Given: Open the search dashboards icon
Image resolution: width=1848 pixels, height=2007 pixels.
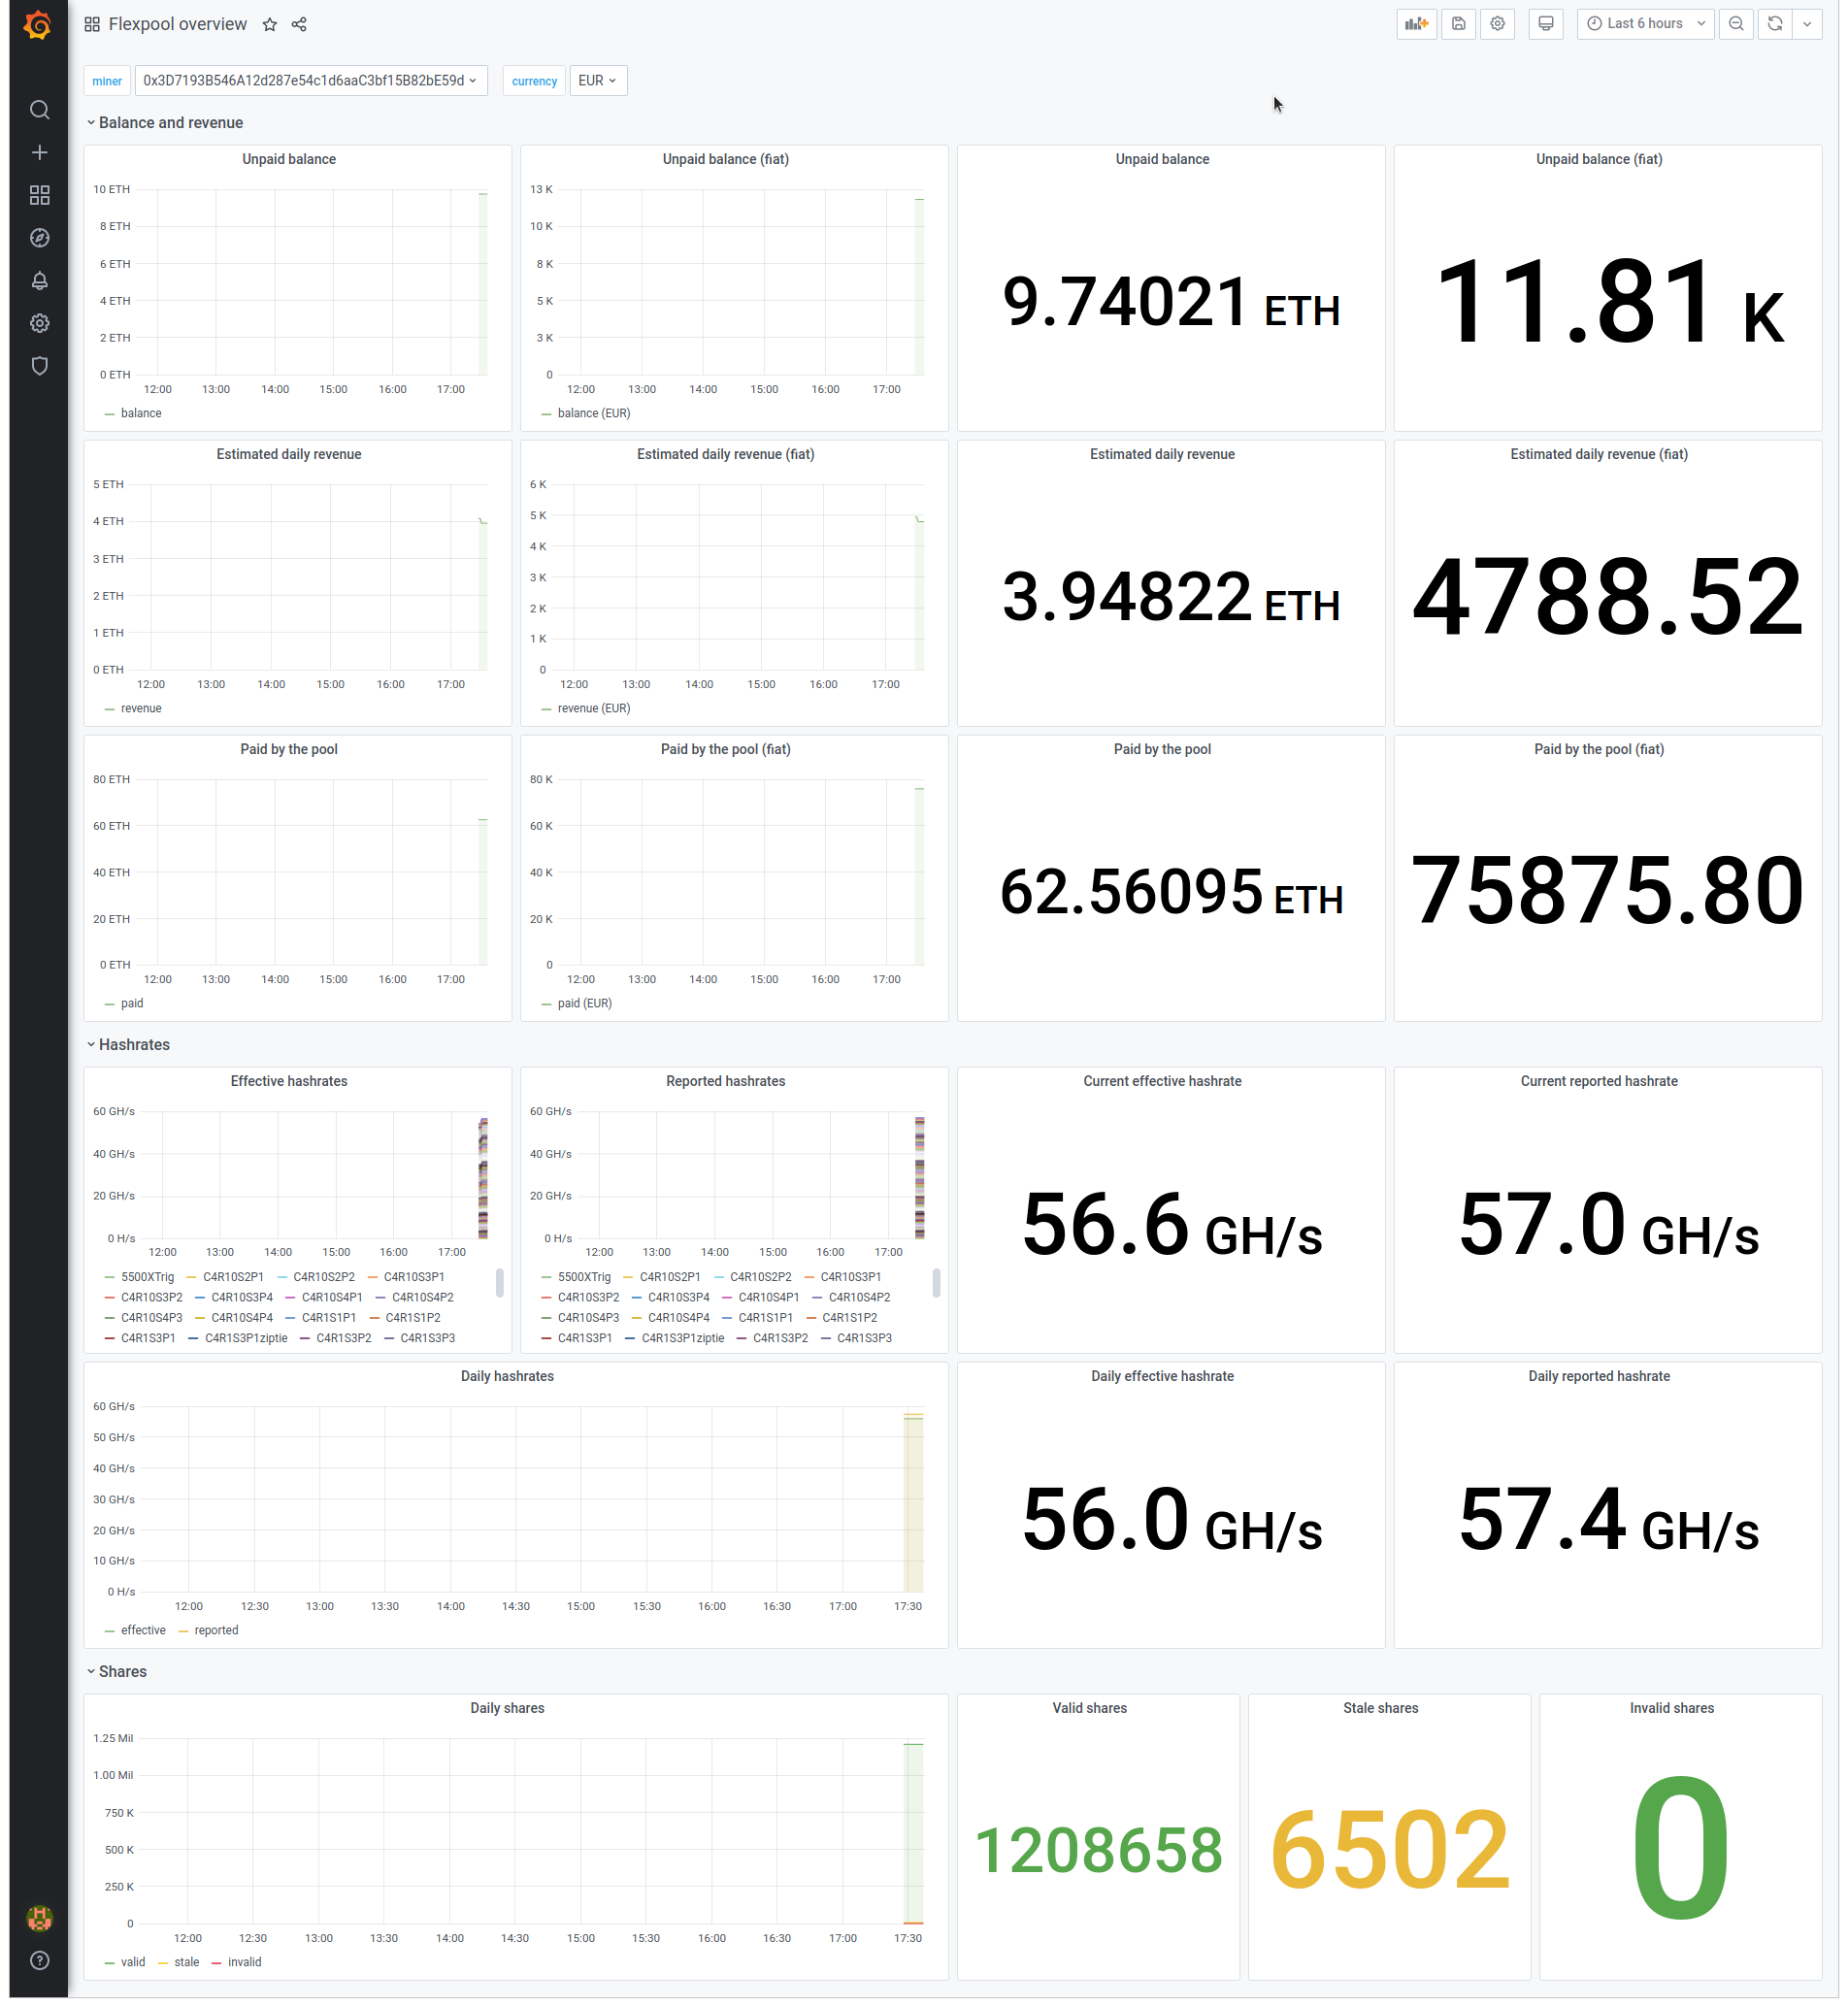Looking at the screenshot, I should [x=40, y=110].
